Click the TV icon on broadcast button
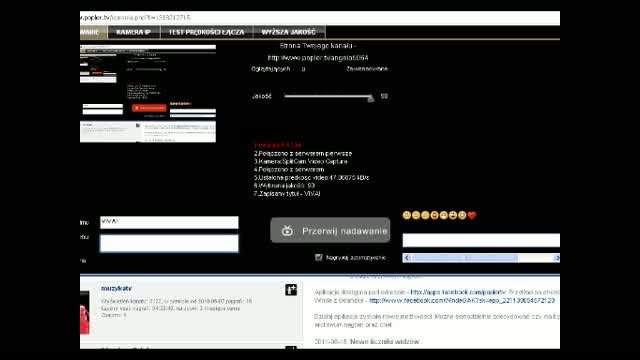 [x=287, y=231]
